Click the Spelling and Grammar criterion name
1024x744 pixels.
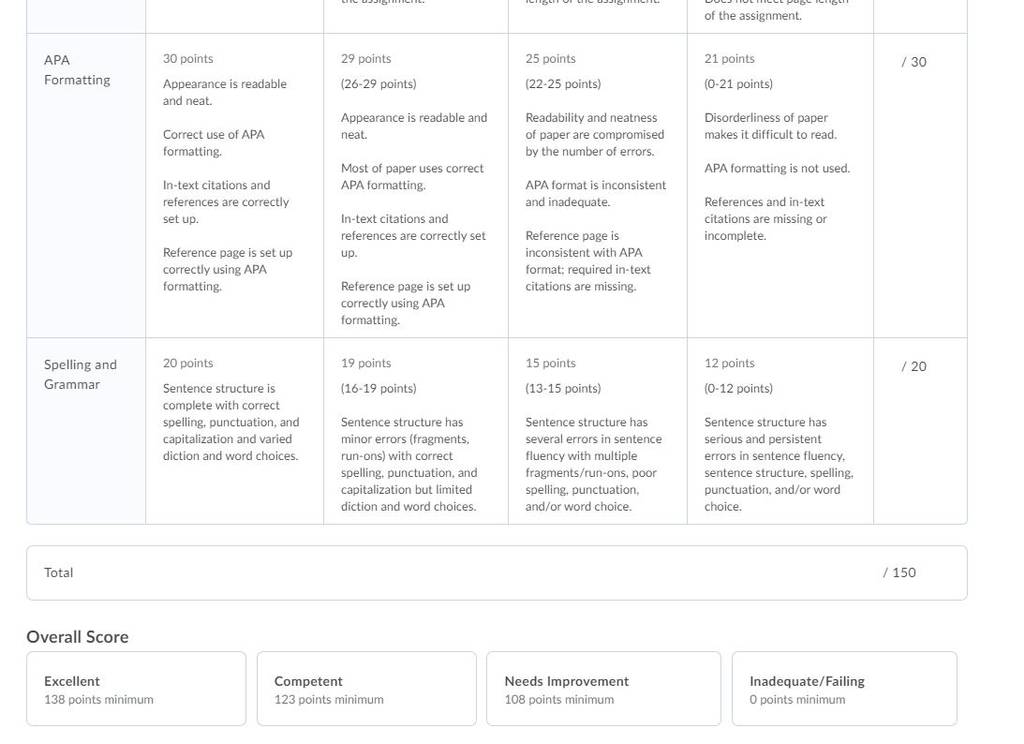(80, 374)
